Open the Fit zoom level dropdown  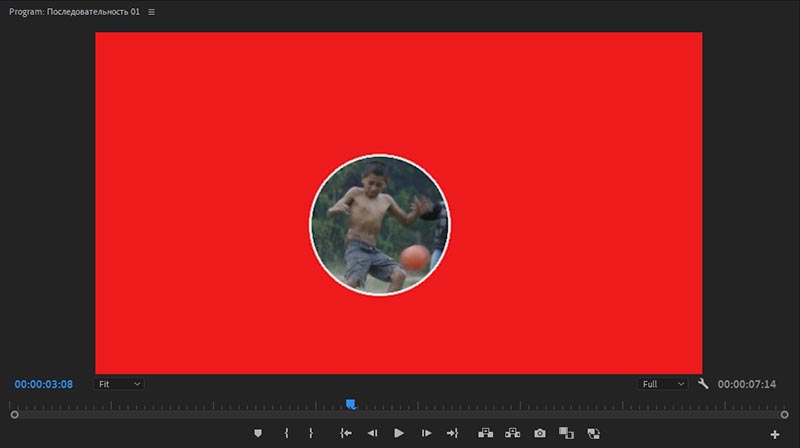[119, 384]
